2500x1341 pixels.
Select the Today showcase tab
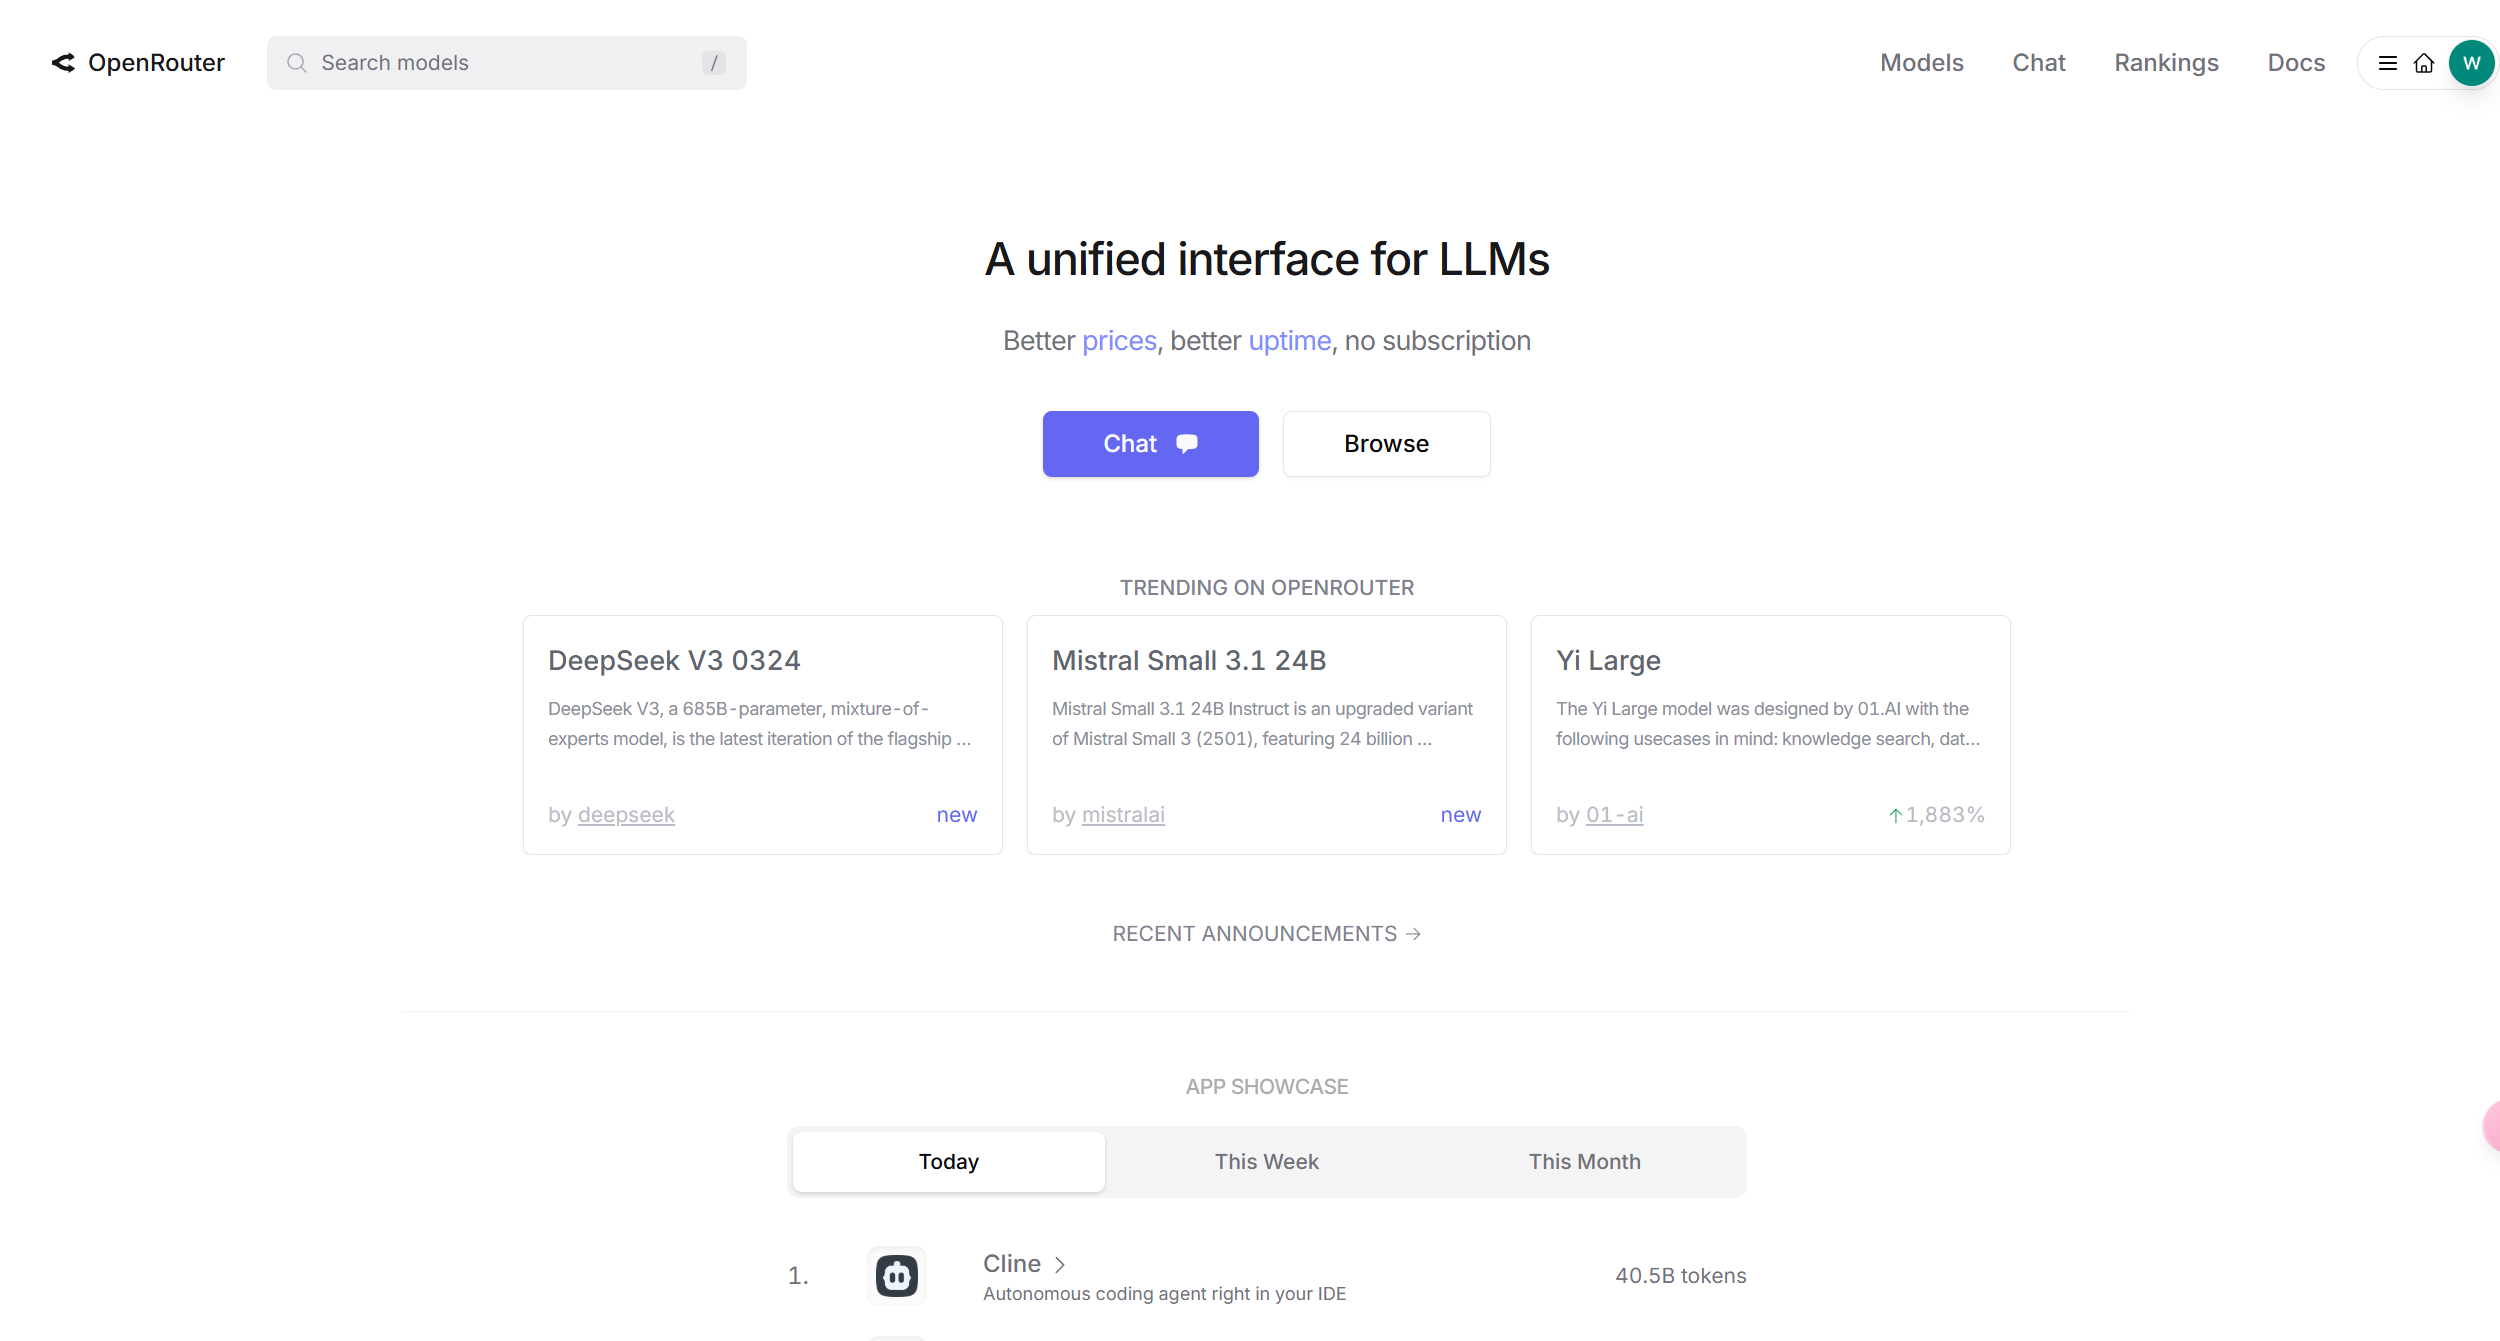(x=949, y=1161)
